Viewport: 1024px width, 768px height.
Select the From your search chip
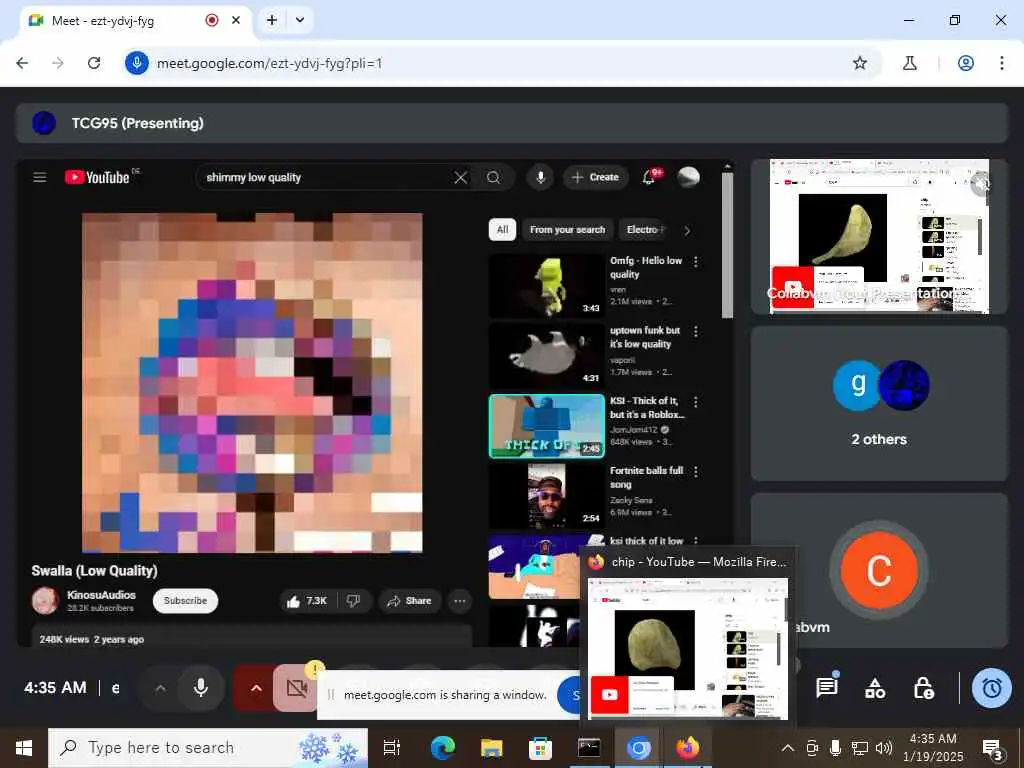coord(567,229)
